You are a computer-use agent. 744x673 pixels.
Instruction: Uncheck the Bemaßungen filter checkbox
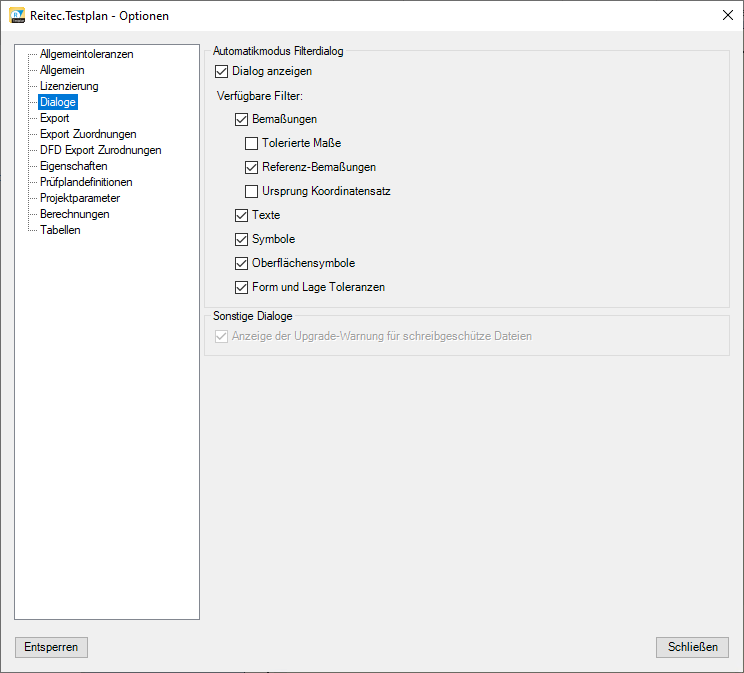point(242,119)
